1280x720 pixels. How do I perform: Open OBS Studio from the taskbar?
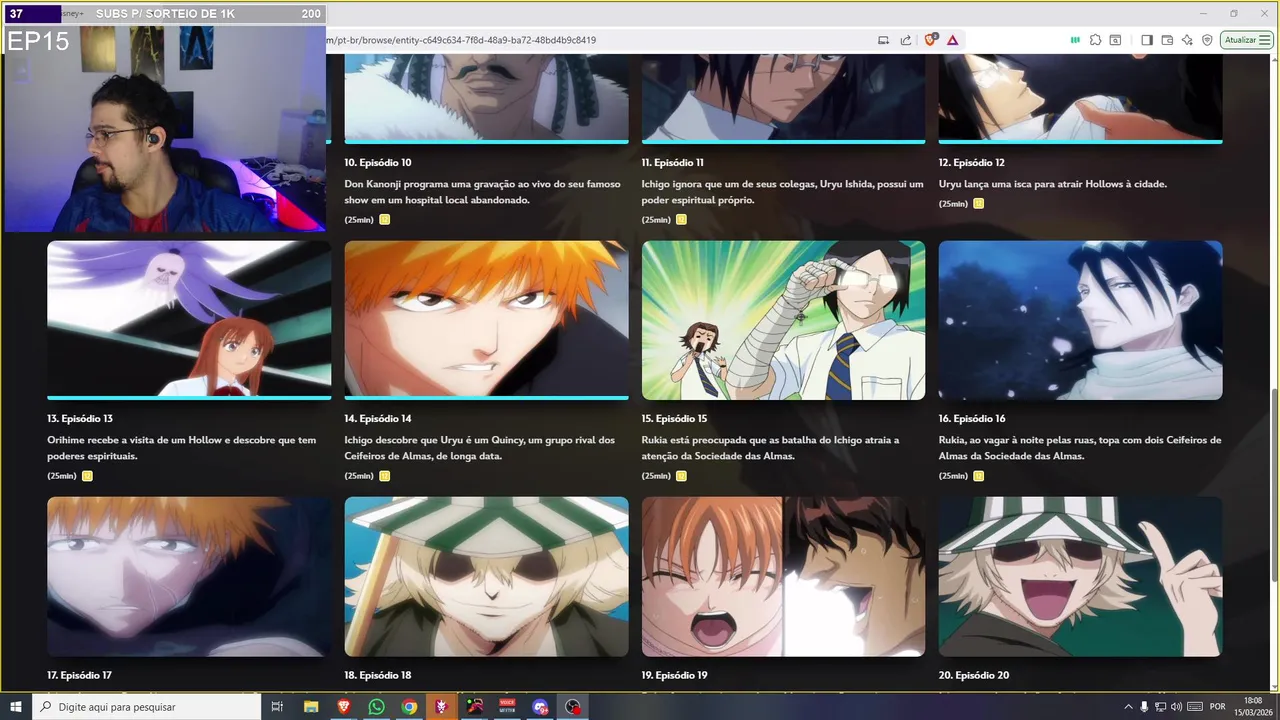573,706
